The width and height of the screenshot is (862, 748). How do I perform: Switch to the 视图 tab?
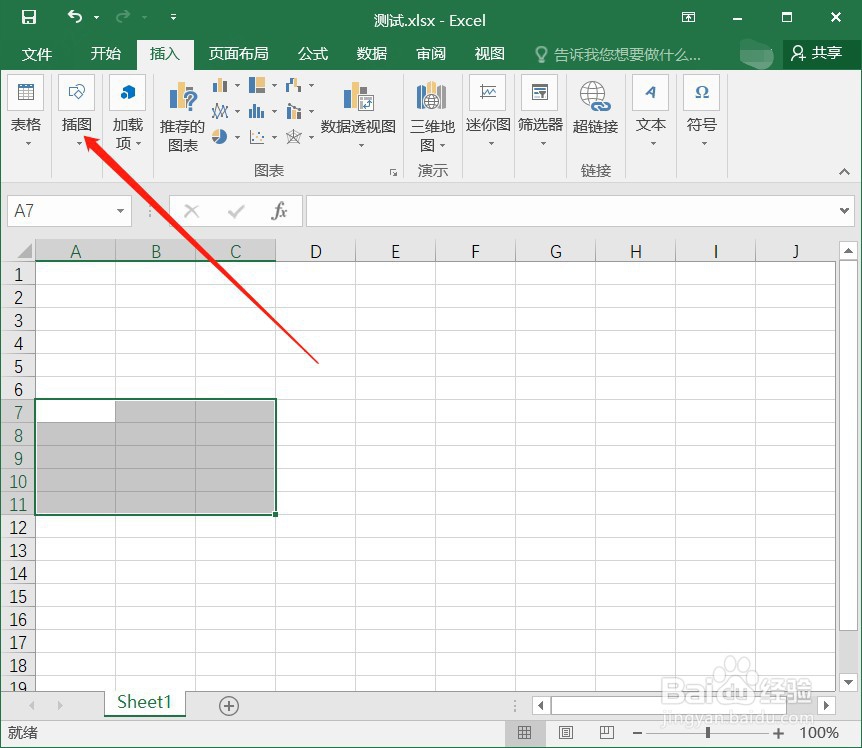point(490,54)
